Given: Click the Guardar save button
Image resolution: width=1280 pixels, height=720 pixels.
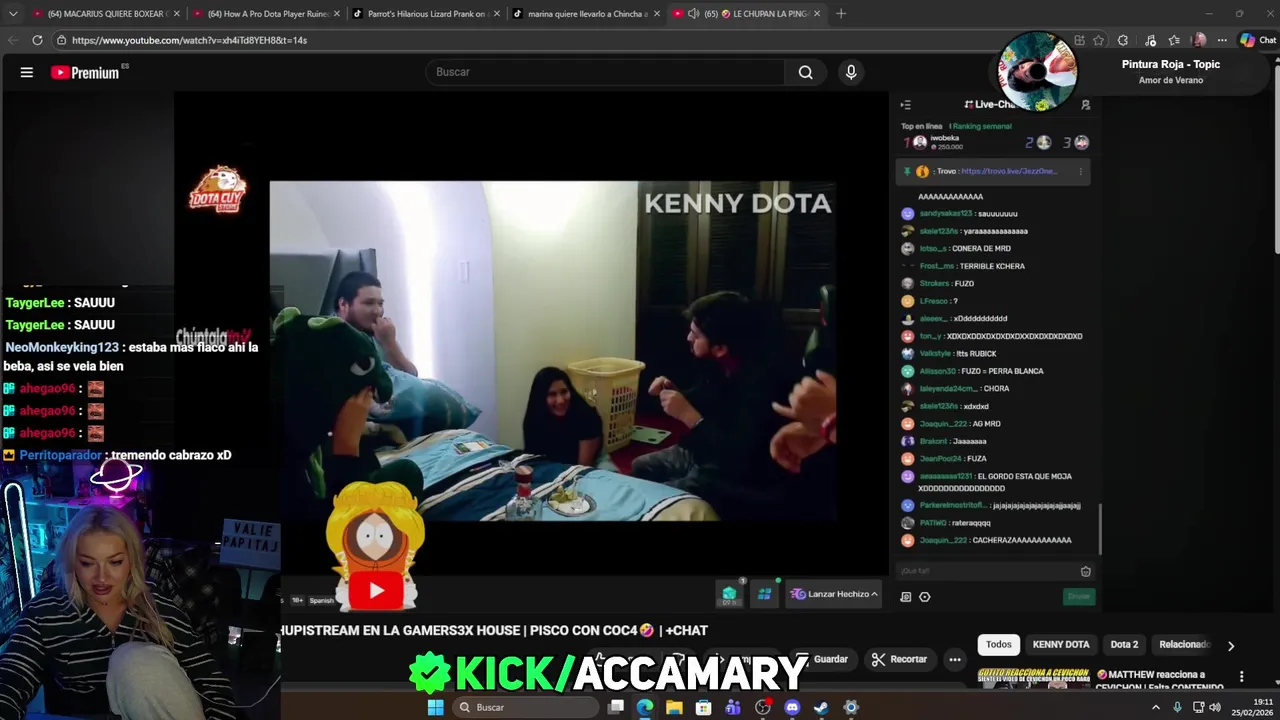Looking at the screenshot, I should (x=824, y=659).
